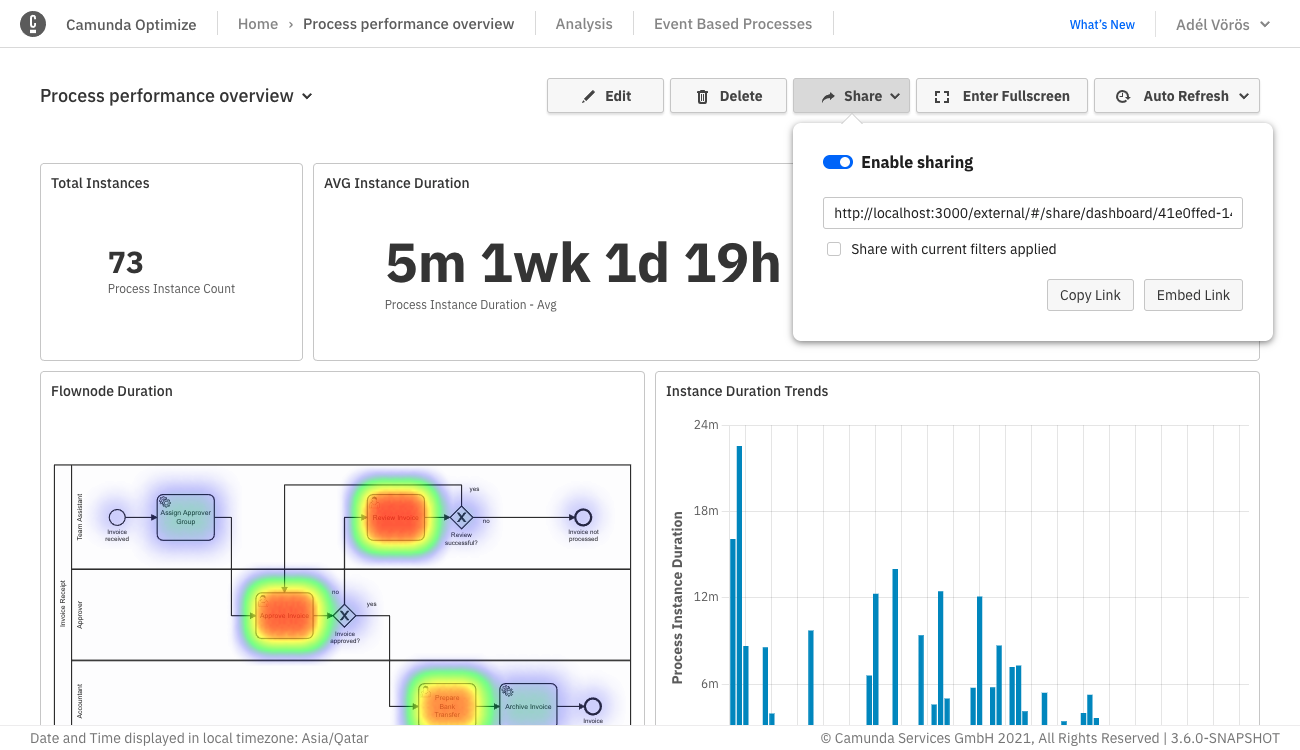Click the trash icon on Delete button
The height and width of the screenshot is (750, 1300).
pyautogui.click(x=702, y=96)
